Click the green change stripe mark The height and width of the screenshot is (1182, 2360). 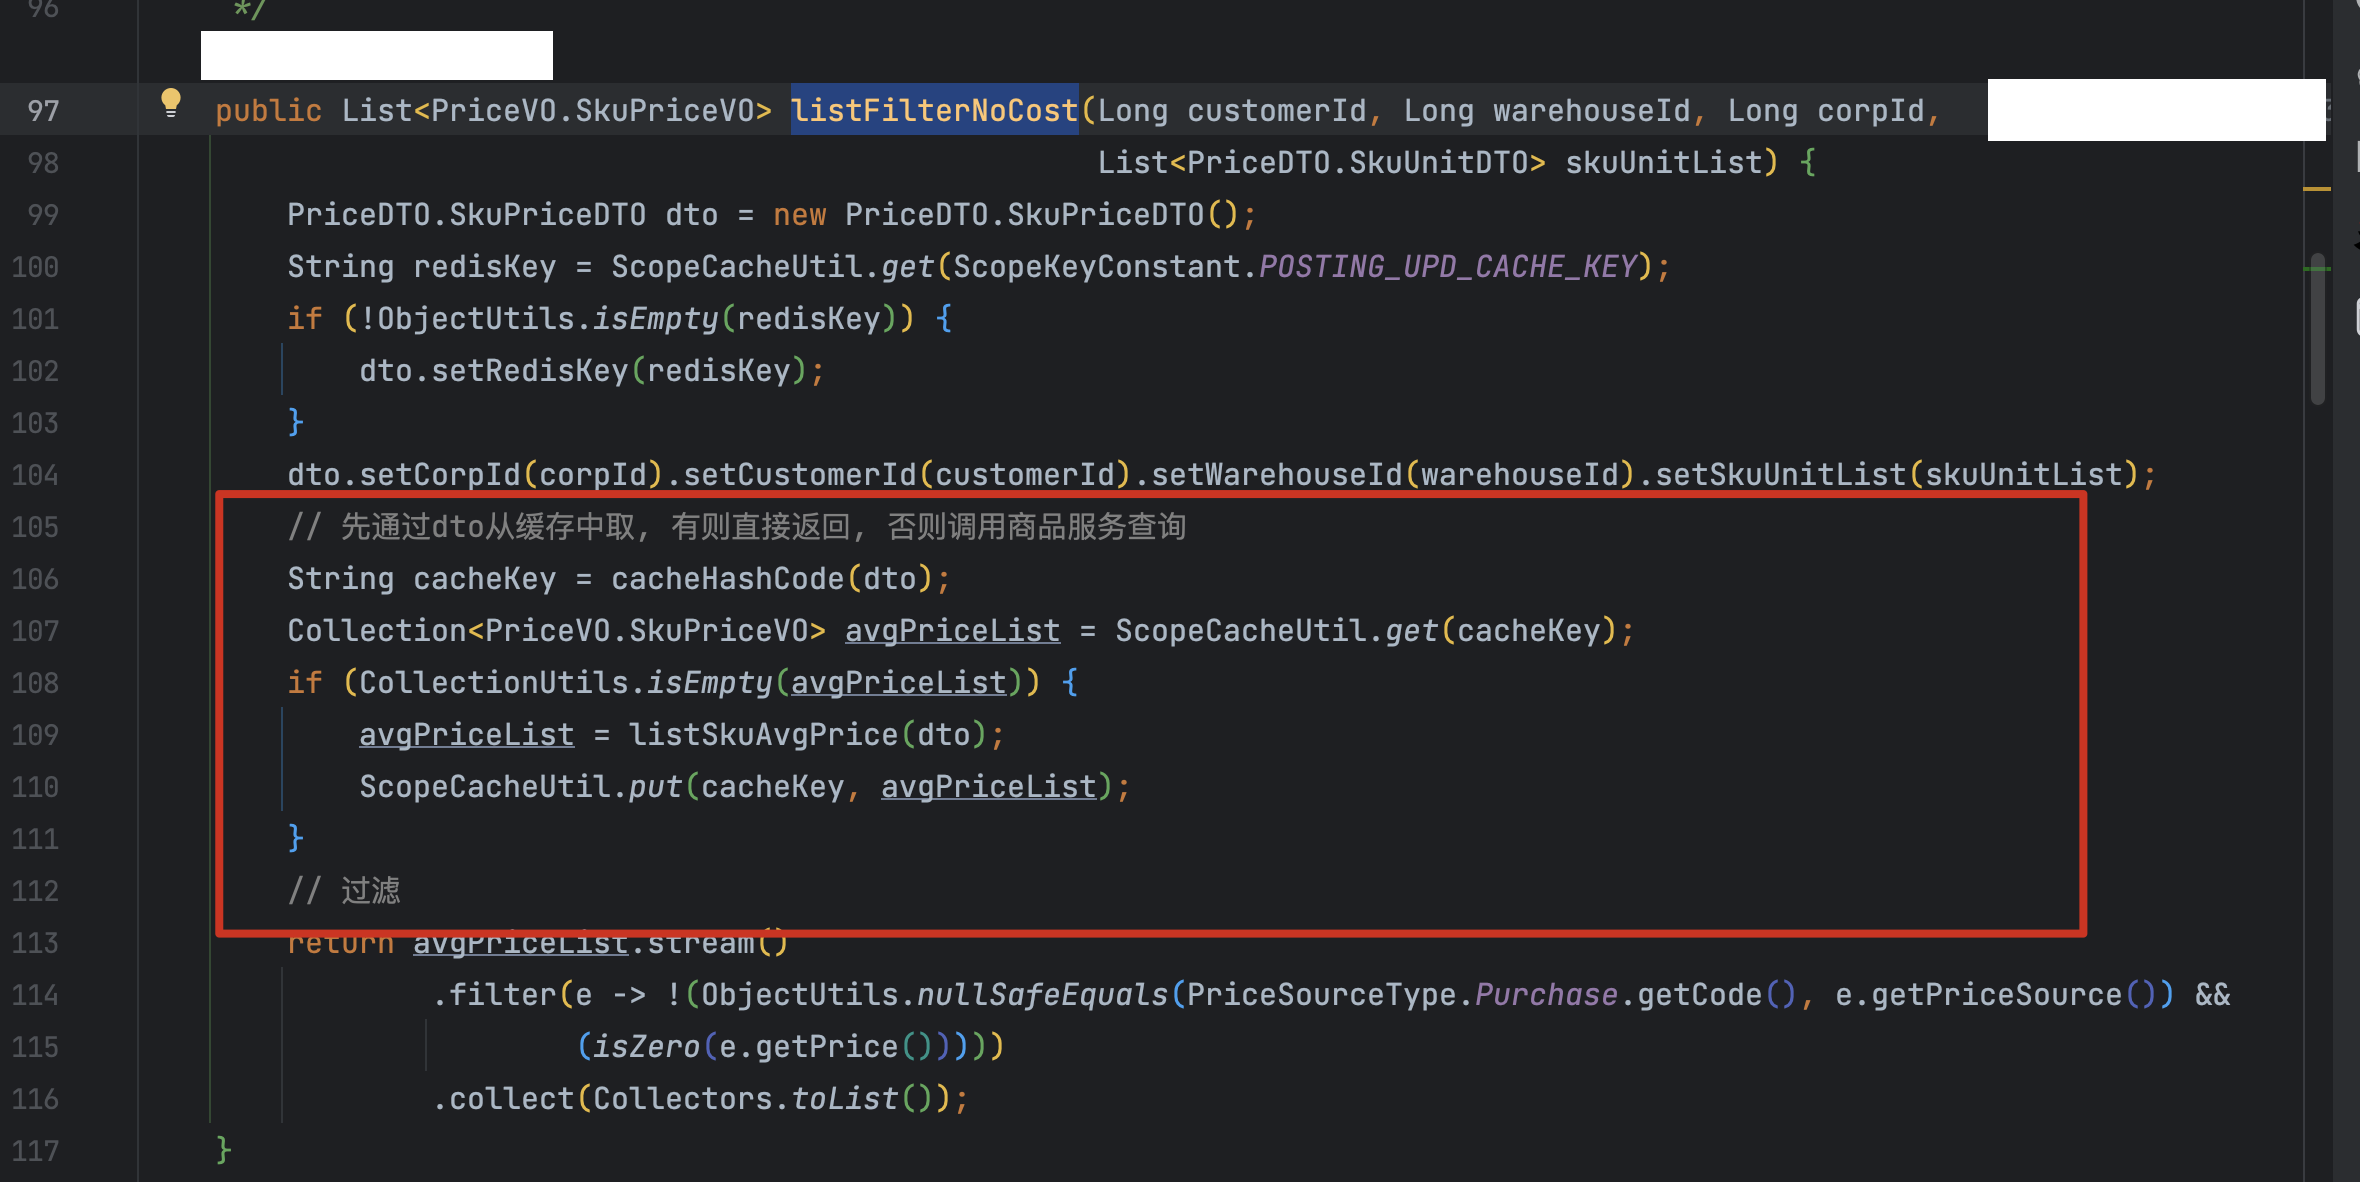point(2316,268)
